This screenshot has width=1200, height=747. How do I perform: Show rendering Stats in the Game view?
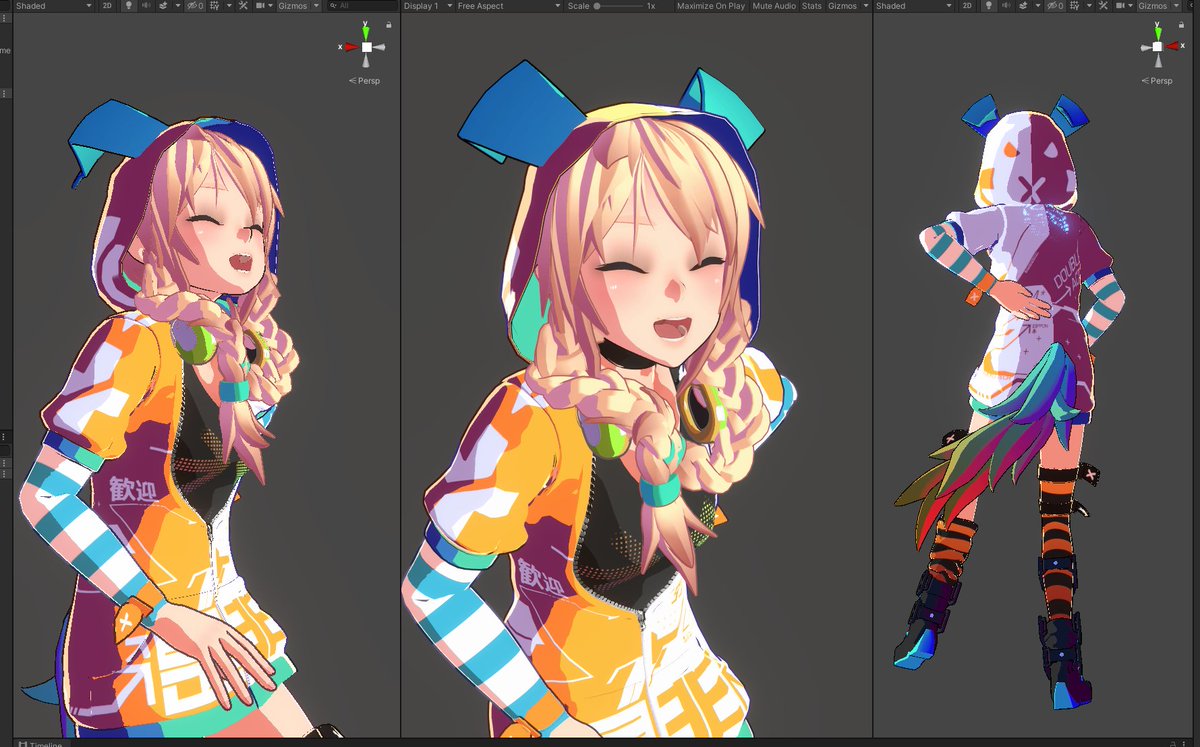810,6
